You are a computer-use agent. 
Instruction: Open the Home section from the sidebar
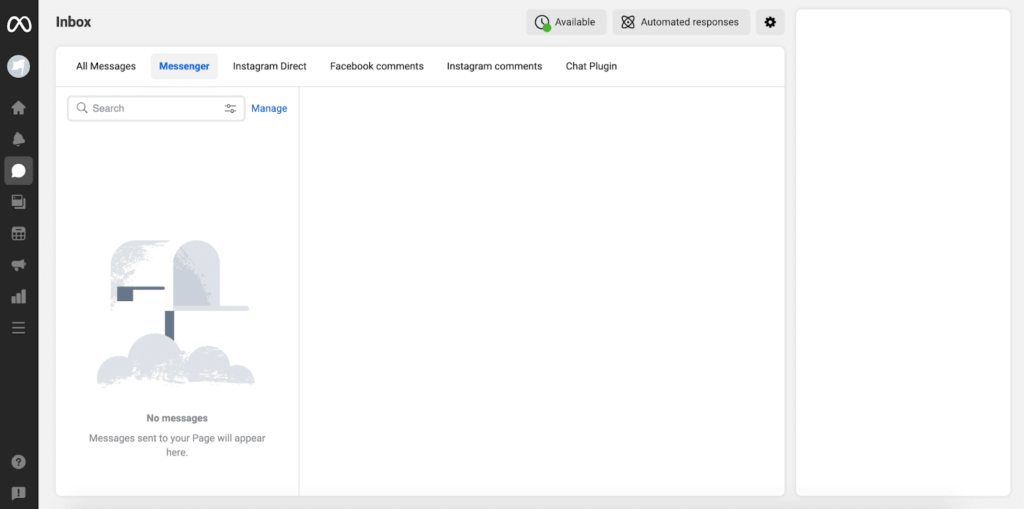click(18, 107)
